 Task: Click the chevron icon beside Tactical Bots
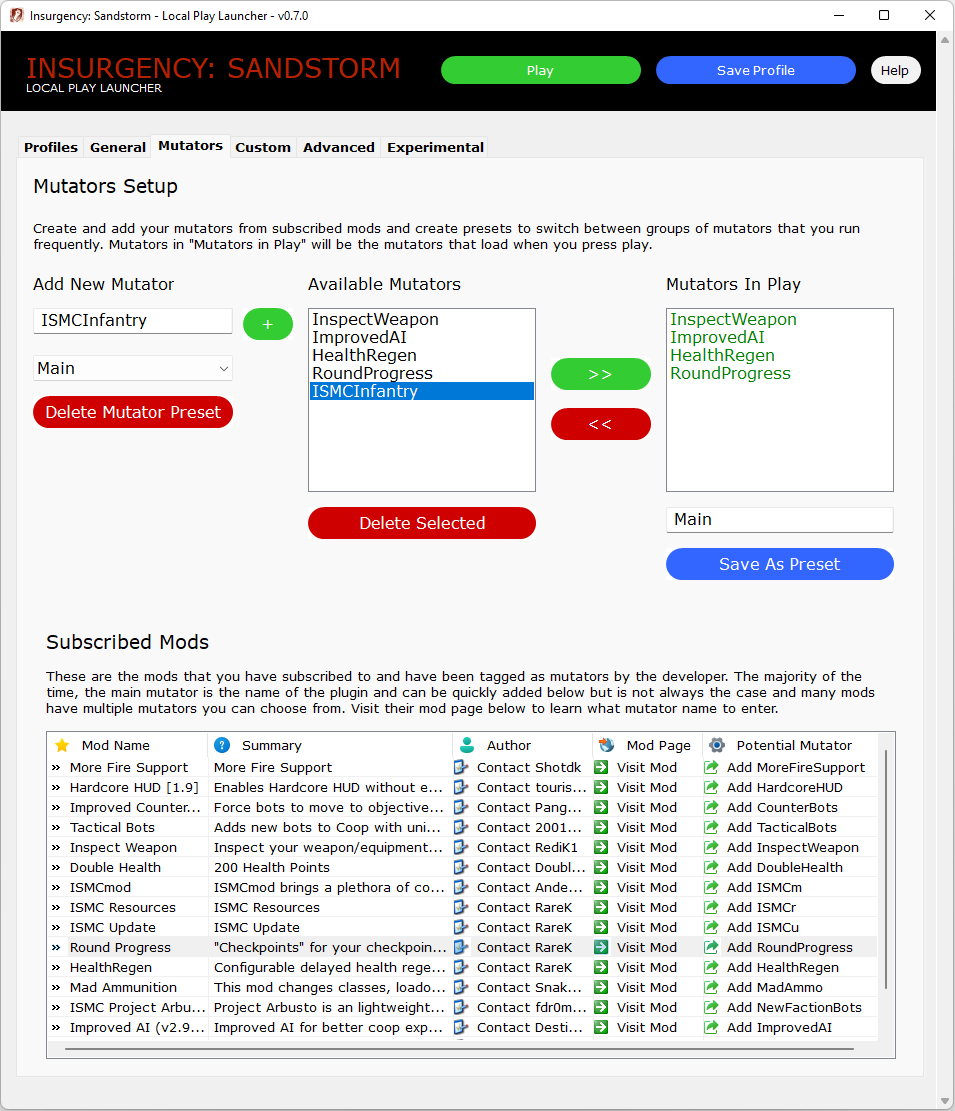point(56,828)
